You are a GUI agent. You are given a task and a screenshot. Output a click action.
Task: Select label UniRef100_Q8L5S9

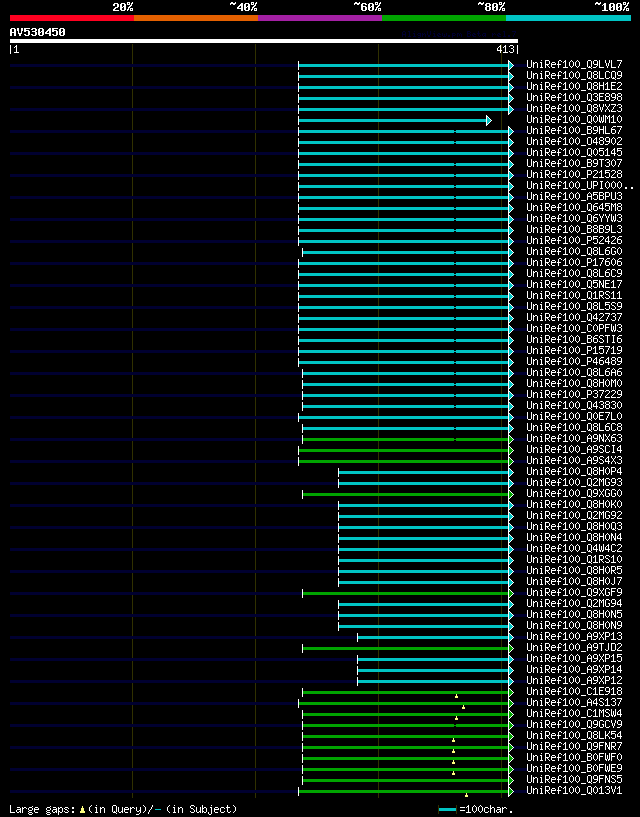(574, 306)
